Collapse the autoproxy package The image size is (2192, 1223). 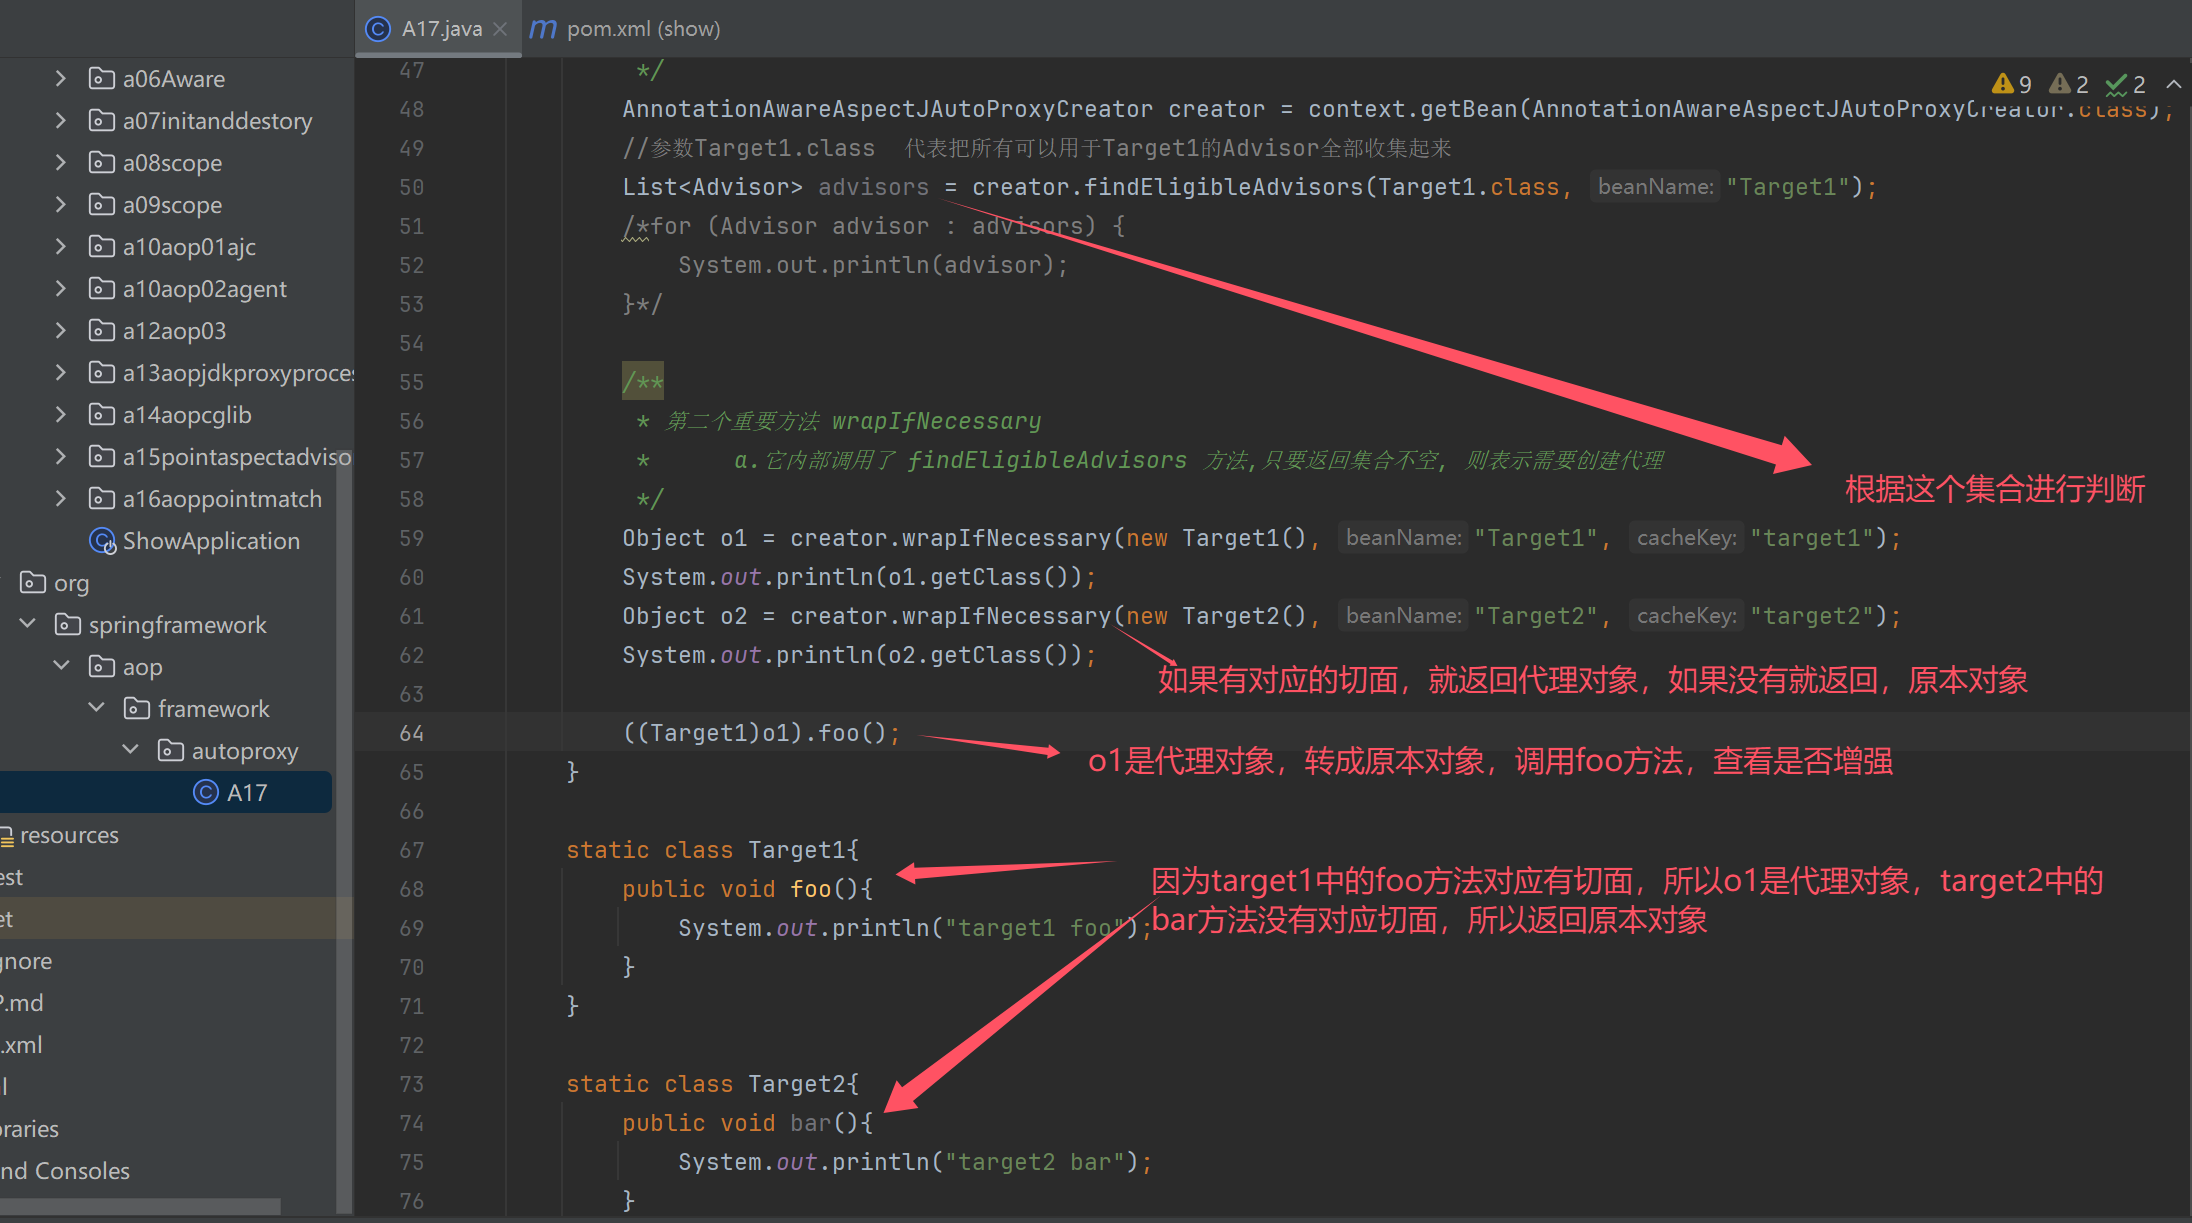click(x=130, y=750)
